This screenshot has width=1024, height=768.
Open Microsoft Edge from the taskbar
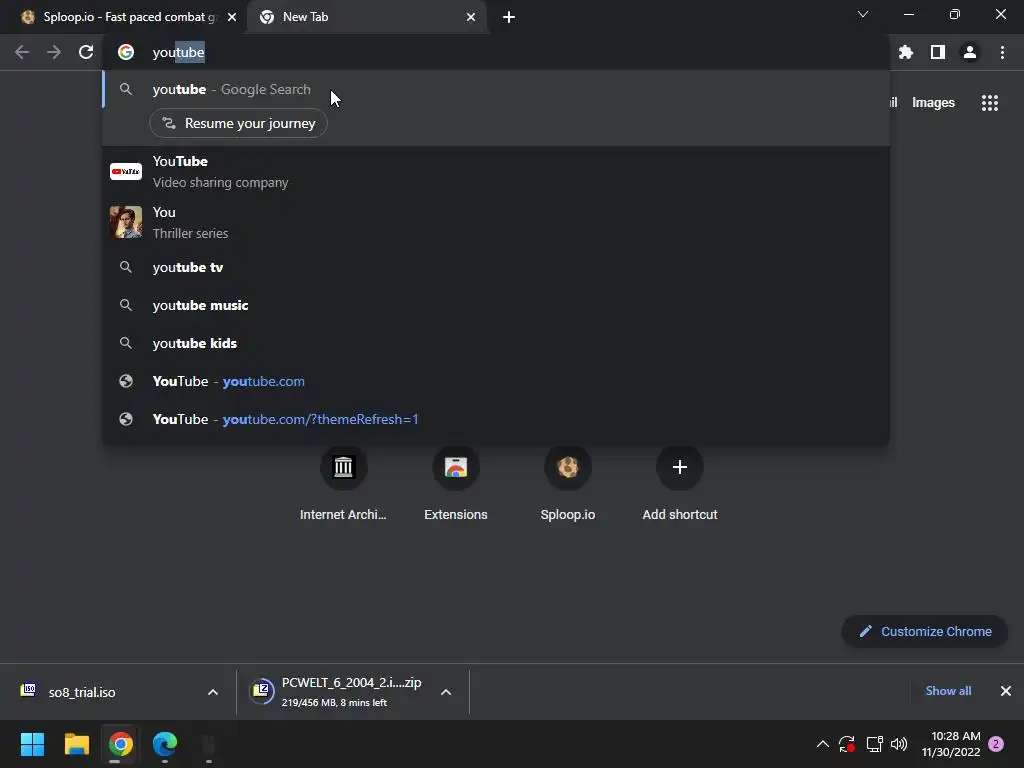(x=165, y=744)
